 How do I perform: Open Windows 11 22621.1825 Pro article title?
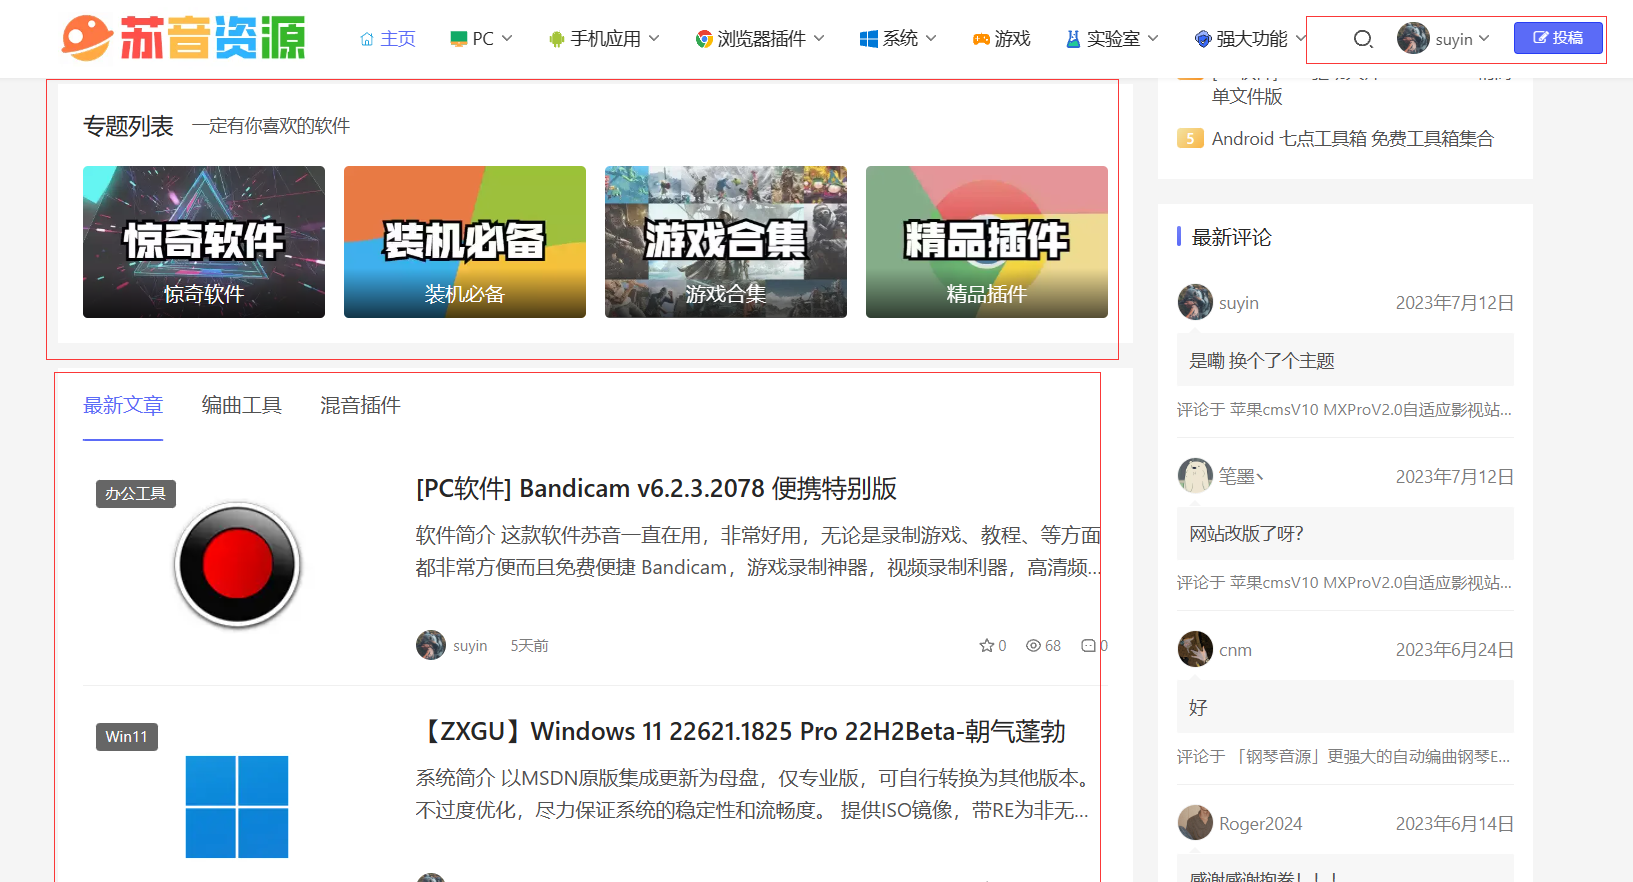[741, 731]
